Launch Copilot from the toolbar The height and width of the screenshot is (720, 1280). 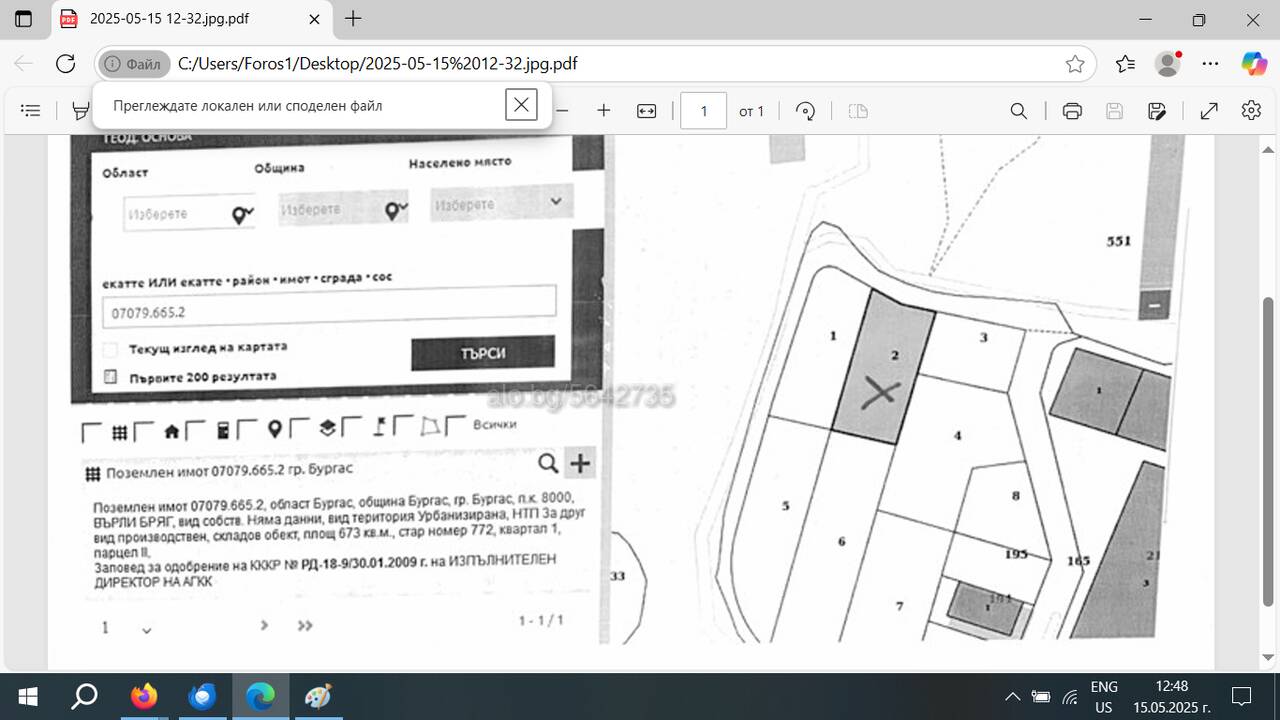click(x=1254, y=64)
